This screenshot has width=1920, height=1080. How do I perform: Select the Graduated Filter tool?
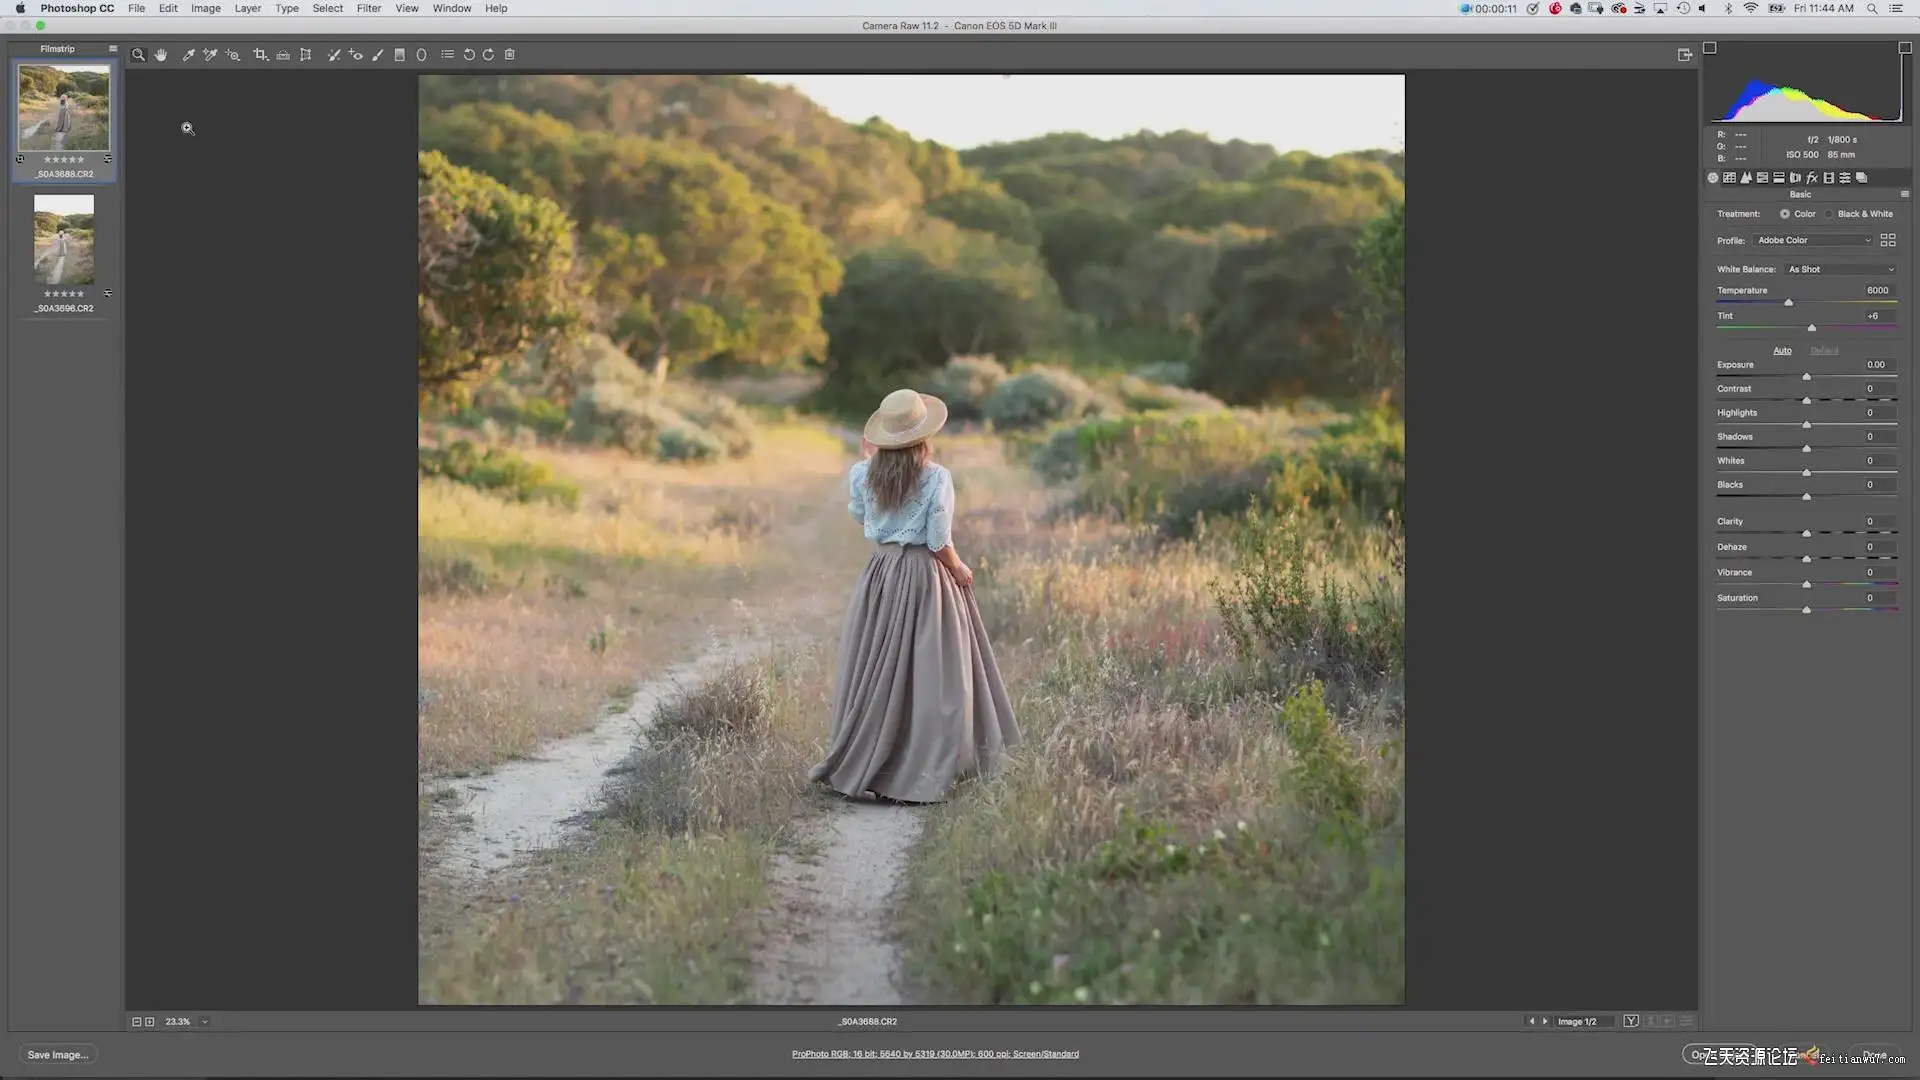(400, 55)
